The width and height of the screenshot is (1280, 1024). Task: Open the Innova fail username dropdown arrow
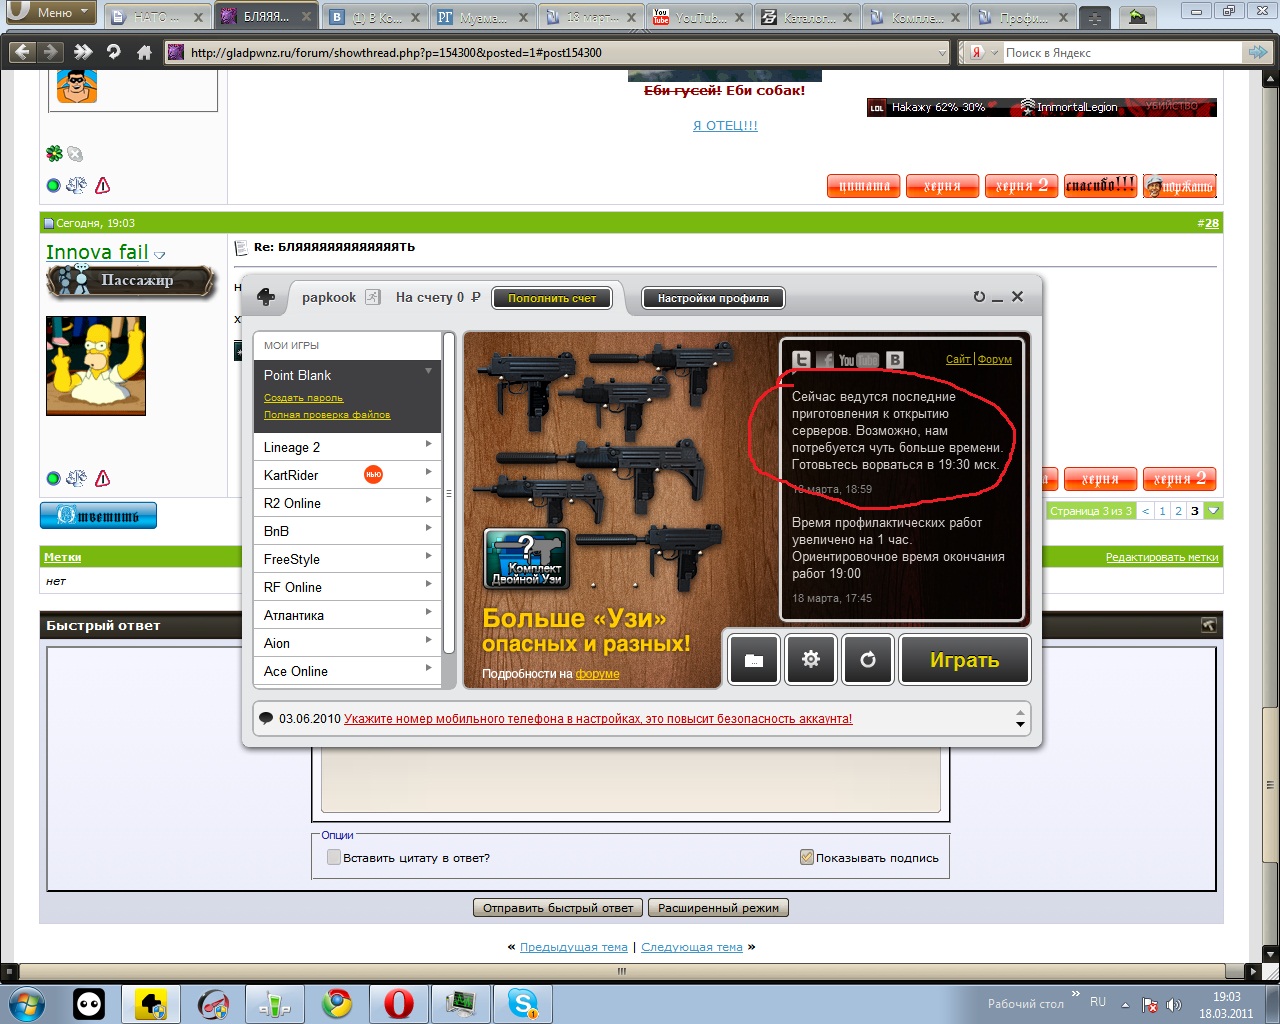point(160,255)
